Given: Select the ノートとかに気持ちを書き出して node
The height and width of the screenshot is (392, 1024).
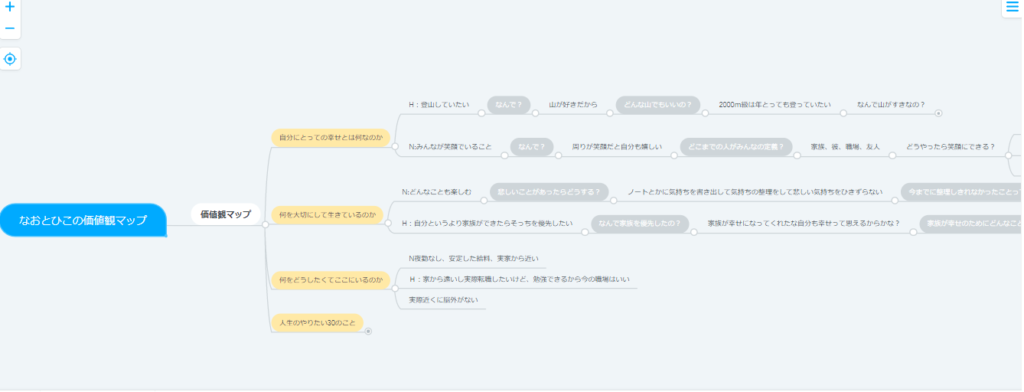Looking at the screenshot, I should click(x=755, y=192).
